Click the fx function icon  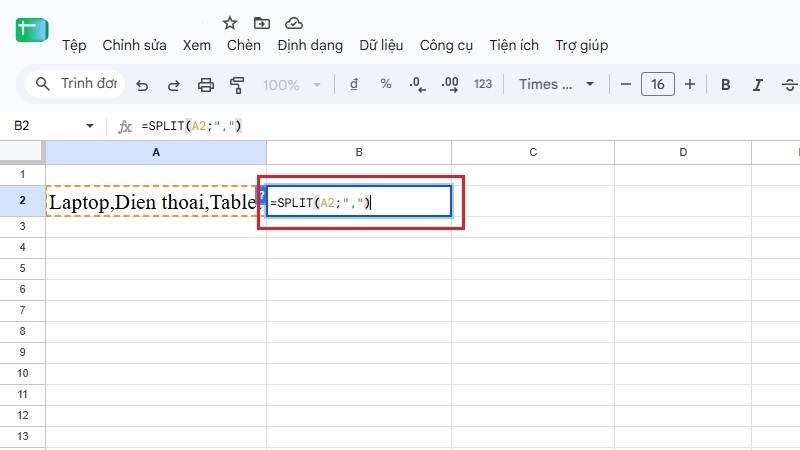click(125, 126)
